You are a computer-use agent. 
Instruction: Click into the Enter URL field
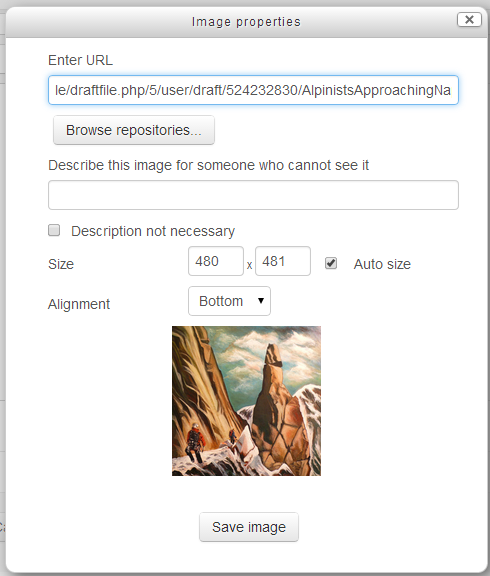[253, 90]
